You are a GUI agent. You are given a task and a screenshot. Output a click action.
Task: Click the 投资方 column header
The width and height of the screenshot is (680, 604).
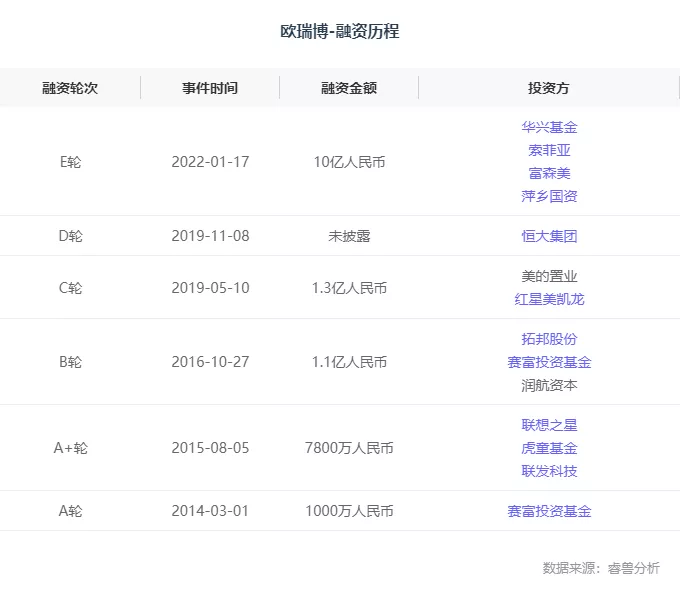(549, 88)
